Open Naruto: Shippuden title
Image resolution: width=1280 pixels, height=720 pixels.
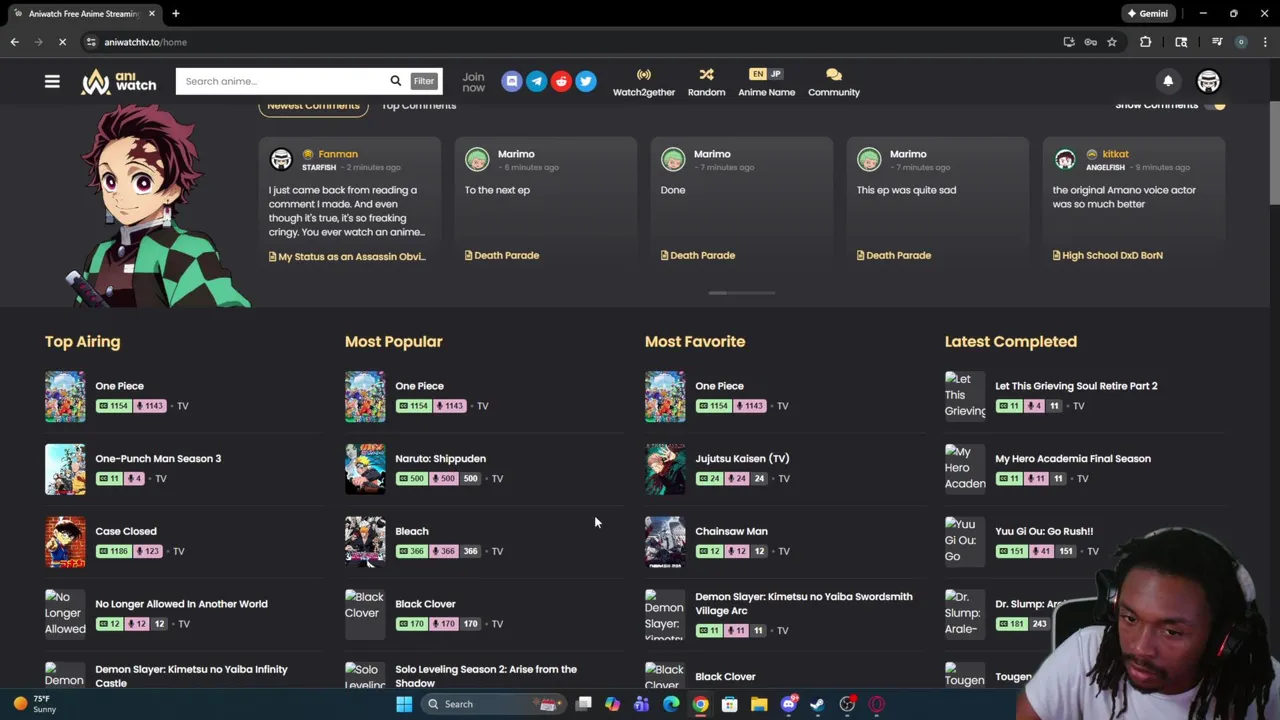click(440, 459)
